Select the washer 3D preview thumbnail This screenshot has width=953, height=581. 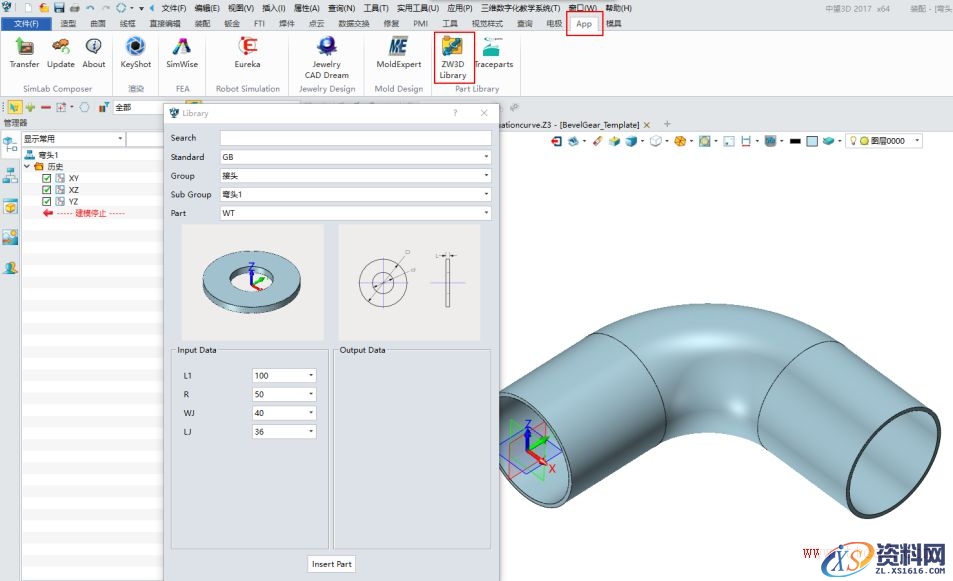pos(253,282)
